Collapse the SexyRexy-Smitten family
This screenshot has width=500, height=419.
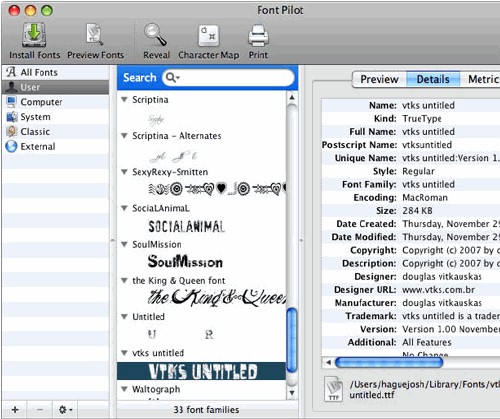point(124,172)
